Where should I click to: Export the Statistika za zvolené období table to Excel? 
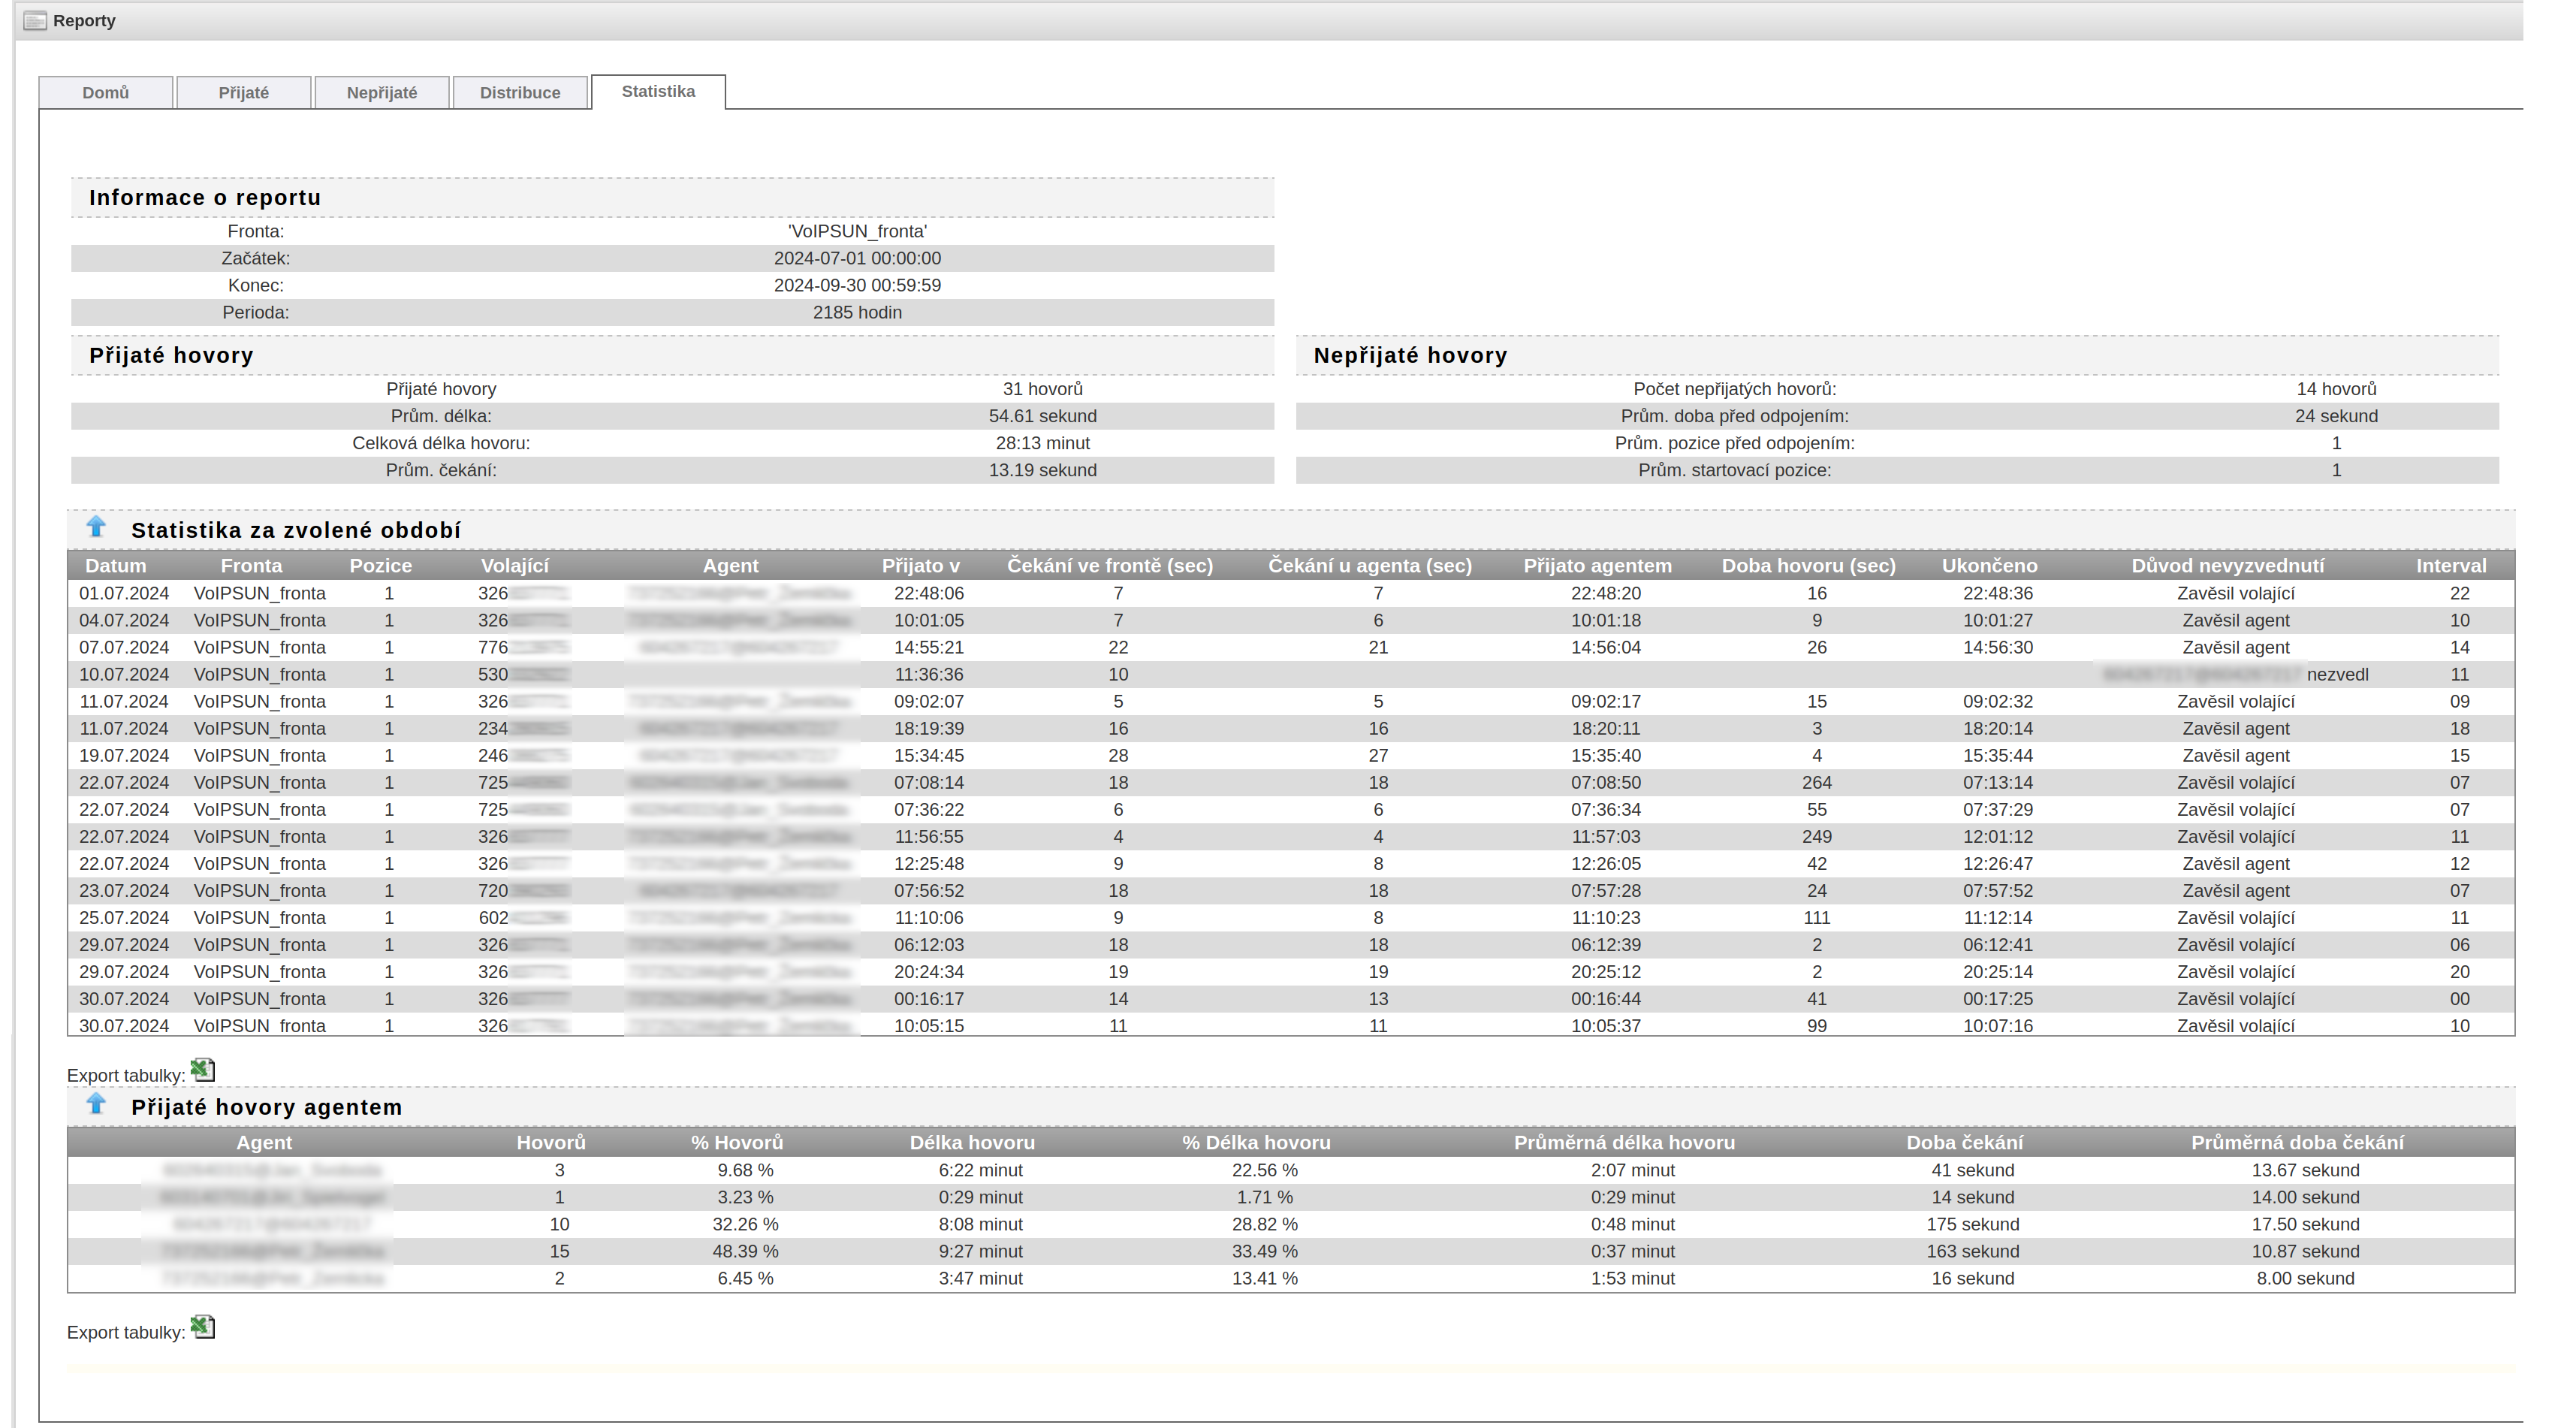point(203,1070)
